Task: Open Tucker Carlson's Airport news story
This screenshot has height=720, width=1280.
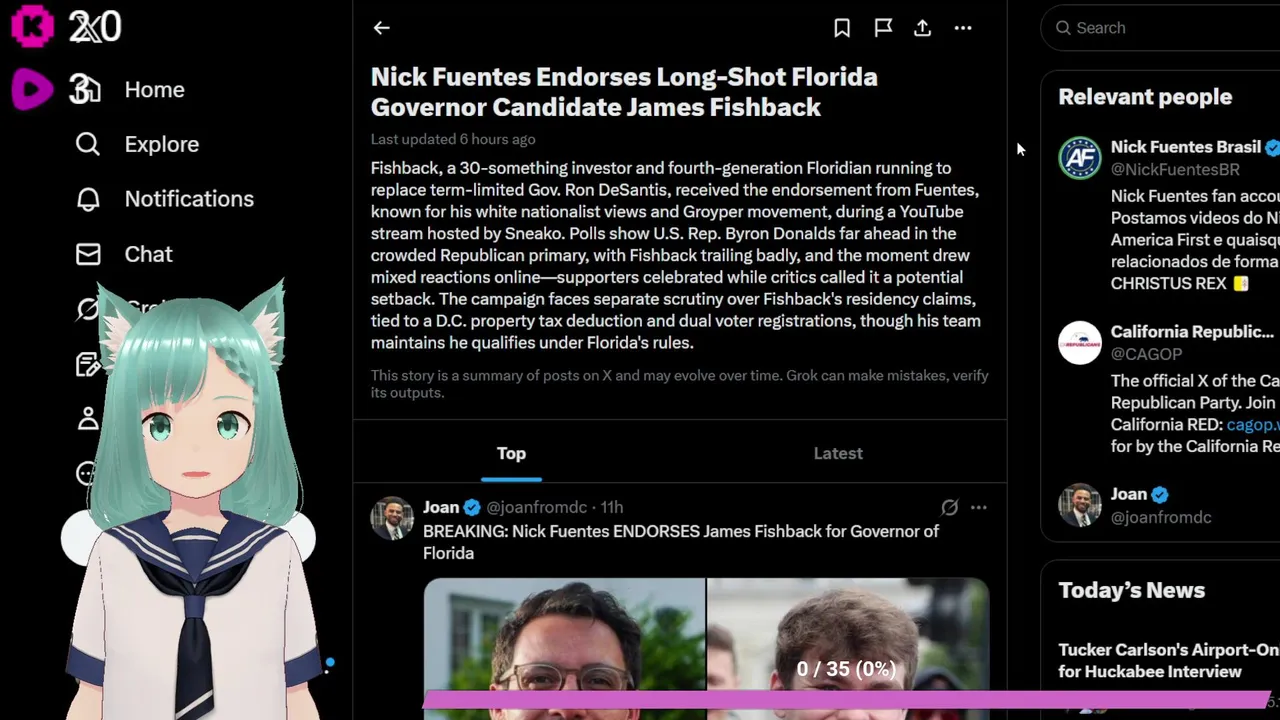Action: [1168, 661]
